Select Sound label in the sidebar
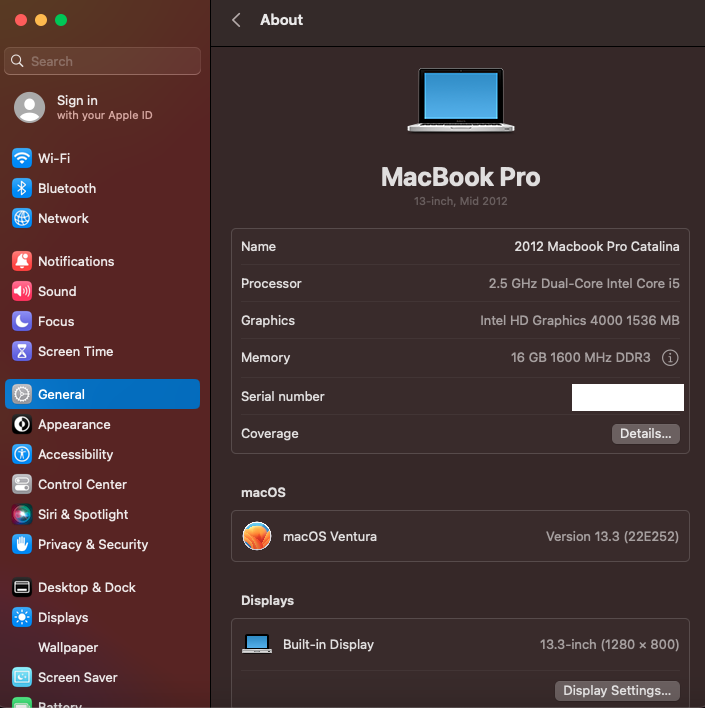 (x=57, y=291)
